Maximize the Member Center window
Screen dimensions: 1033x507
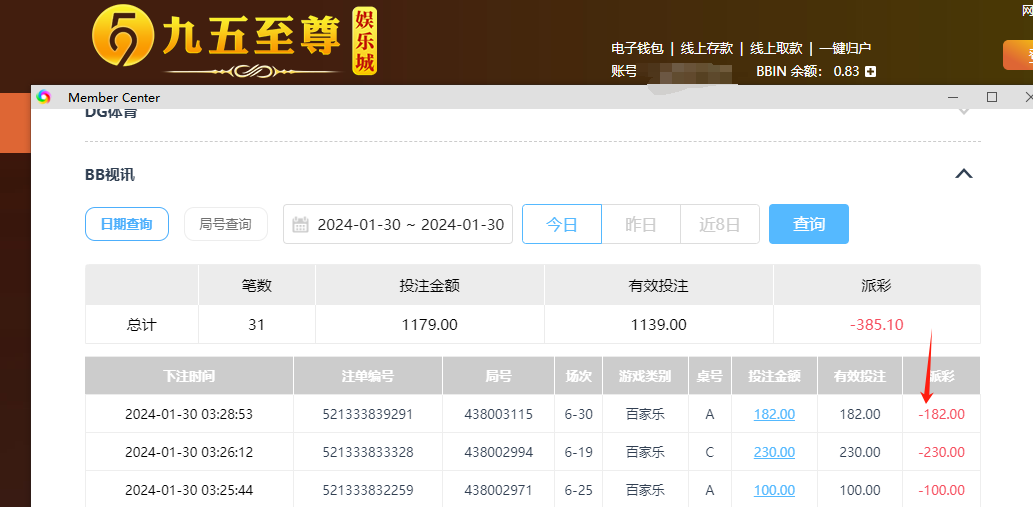pyautogui.click(x=992, y=97)
